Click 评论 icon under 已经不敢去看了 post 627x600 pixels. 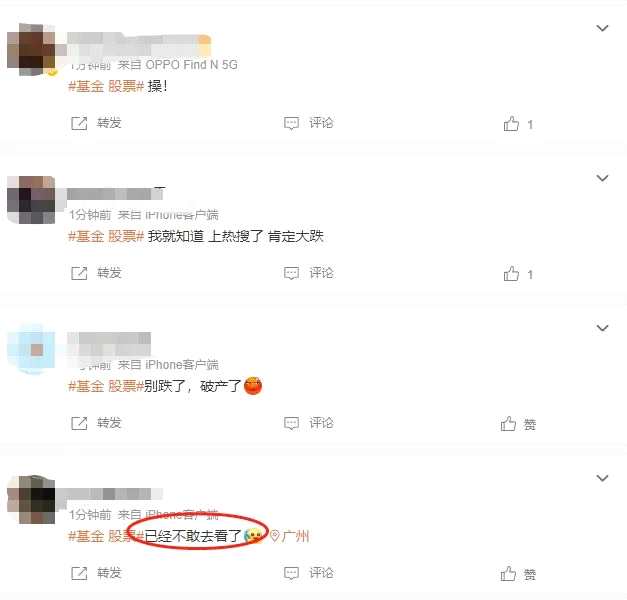pos(291,573)
